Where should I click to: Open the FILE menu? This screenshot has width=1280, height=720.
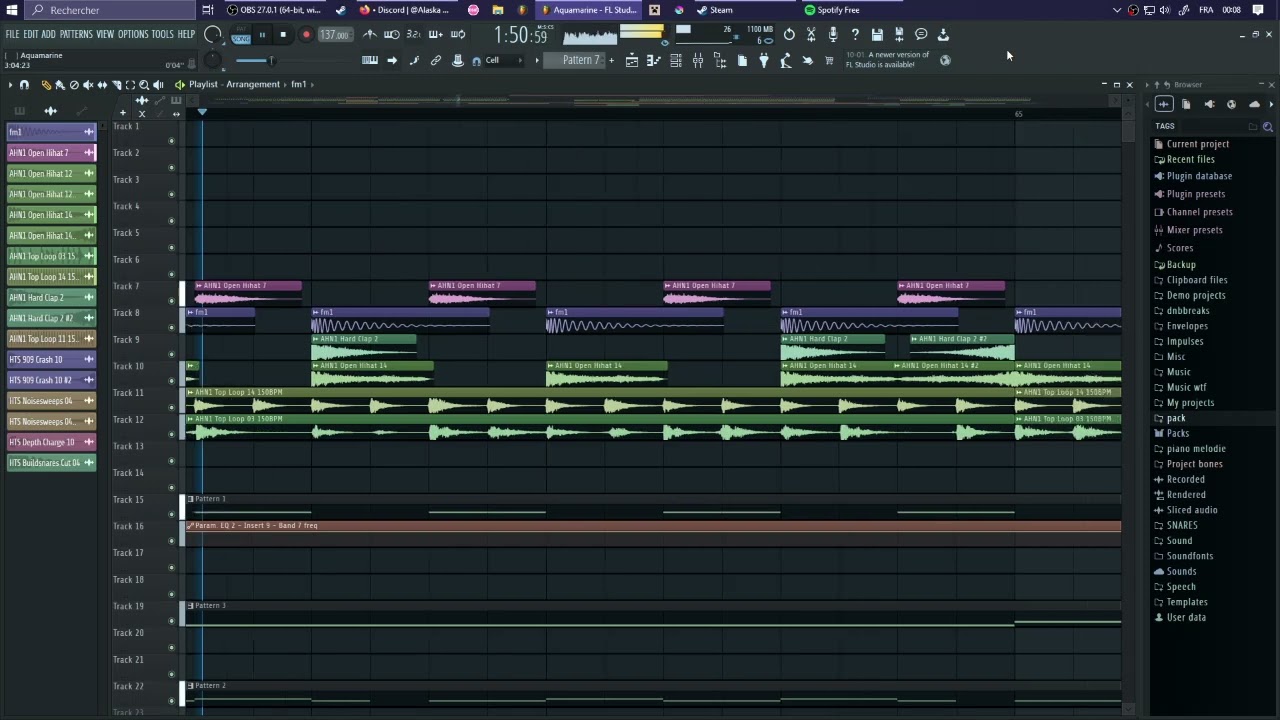pyautogui.click(x=12, y=34)
